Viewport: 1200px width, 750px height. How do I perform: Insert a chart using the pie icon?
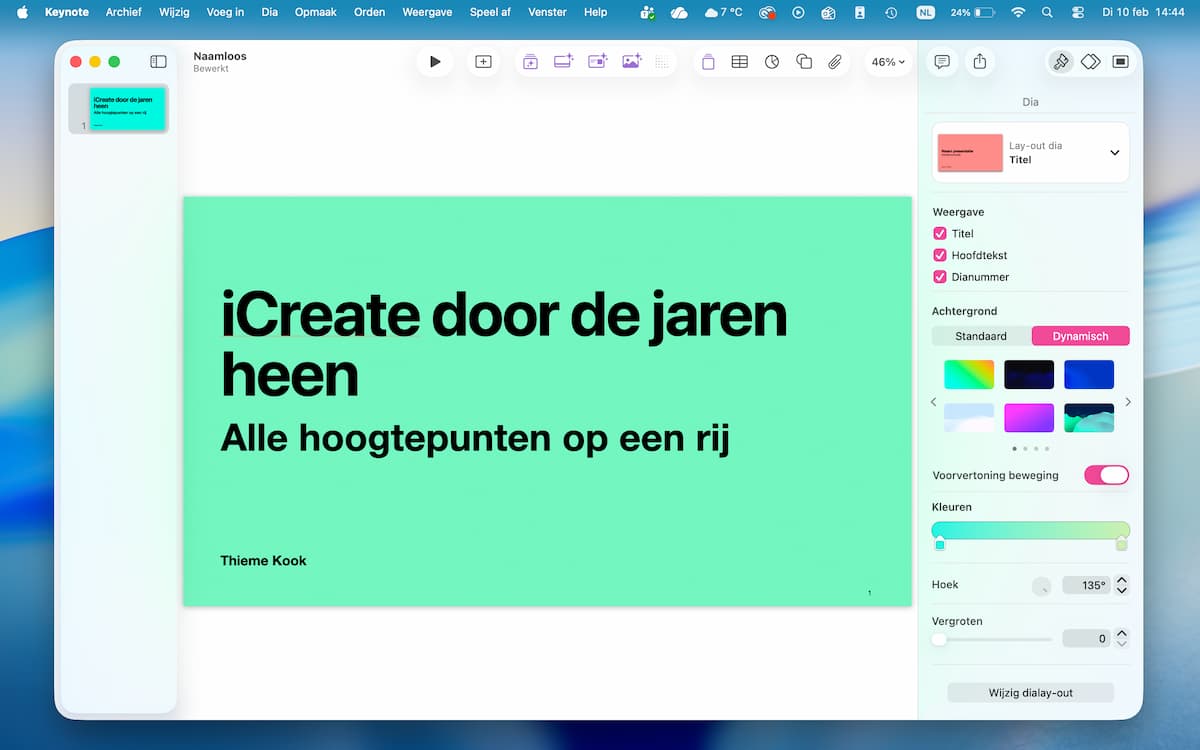coord(772,62)
